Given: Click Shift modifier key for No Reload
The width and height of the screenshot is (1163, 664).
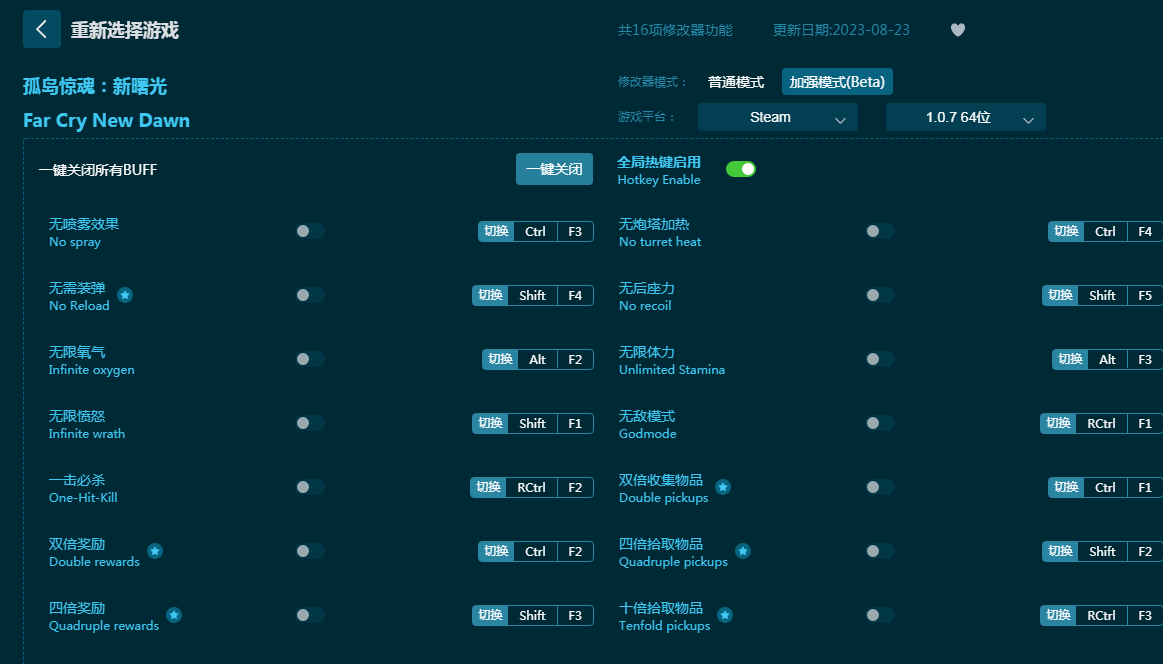Looking at the screenshot, I should click(533, 295).
